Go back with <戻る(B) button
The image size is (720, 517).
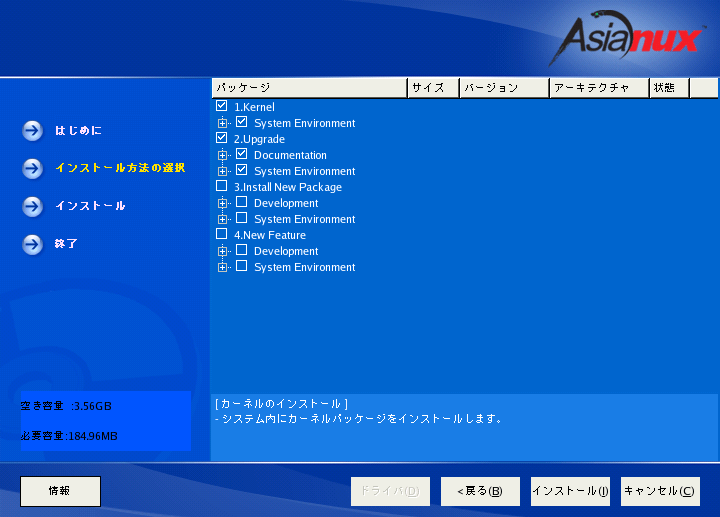[480, 491]
